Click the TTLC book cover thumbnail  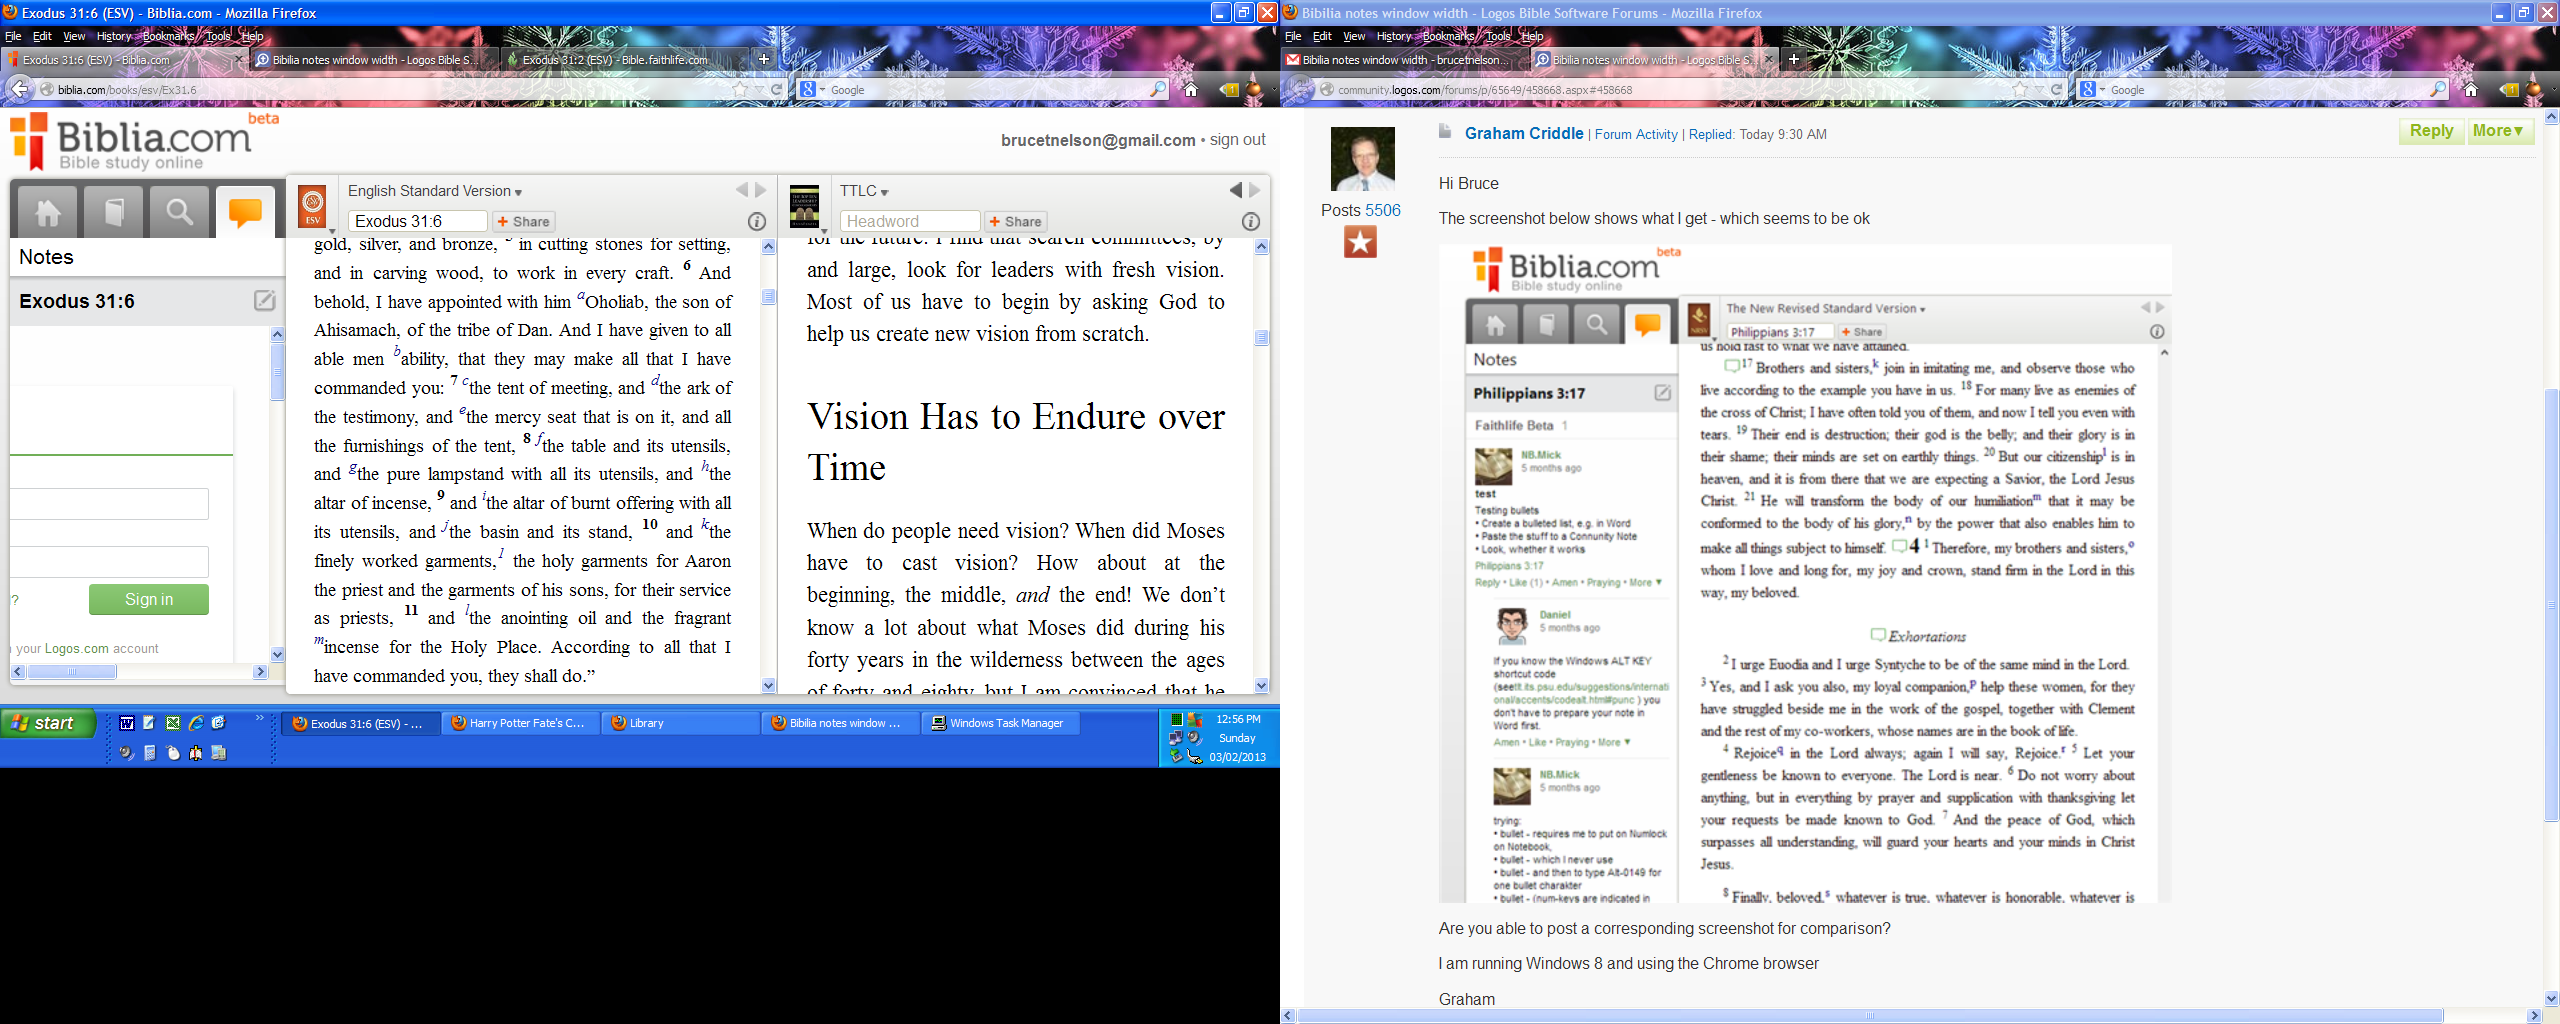[805, 207]
